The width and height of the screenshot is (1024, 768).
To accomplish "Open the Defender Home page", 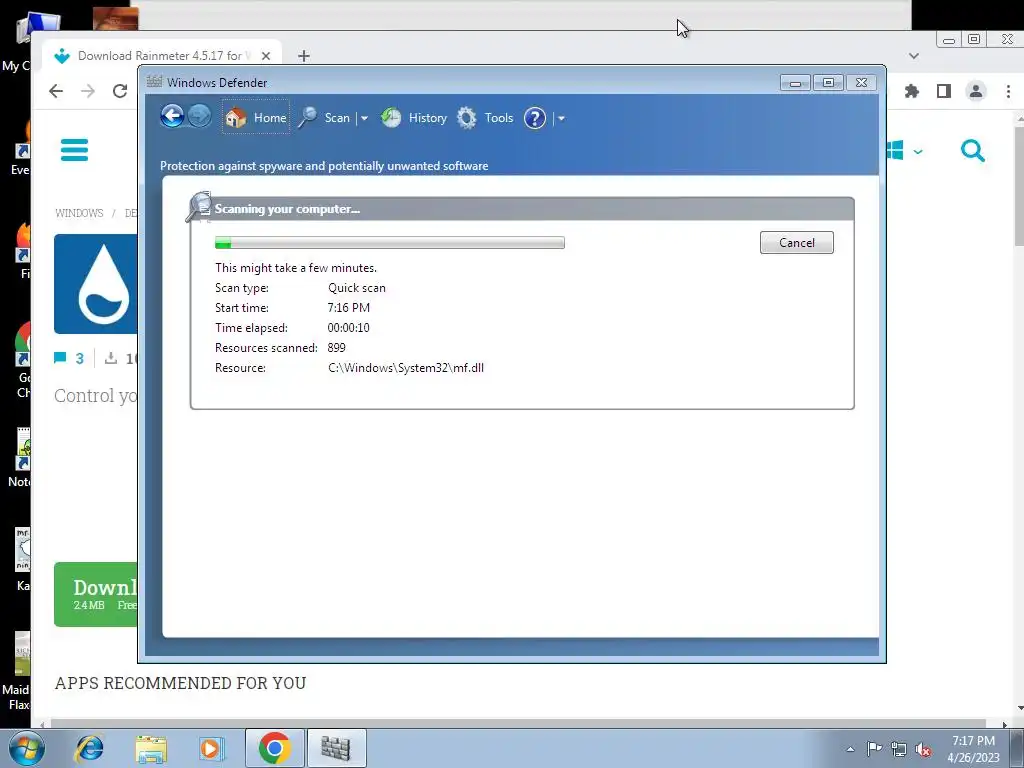I will click(256, 118).
